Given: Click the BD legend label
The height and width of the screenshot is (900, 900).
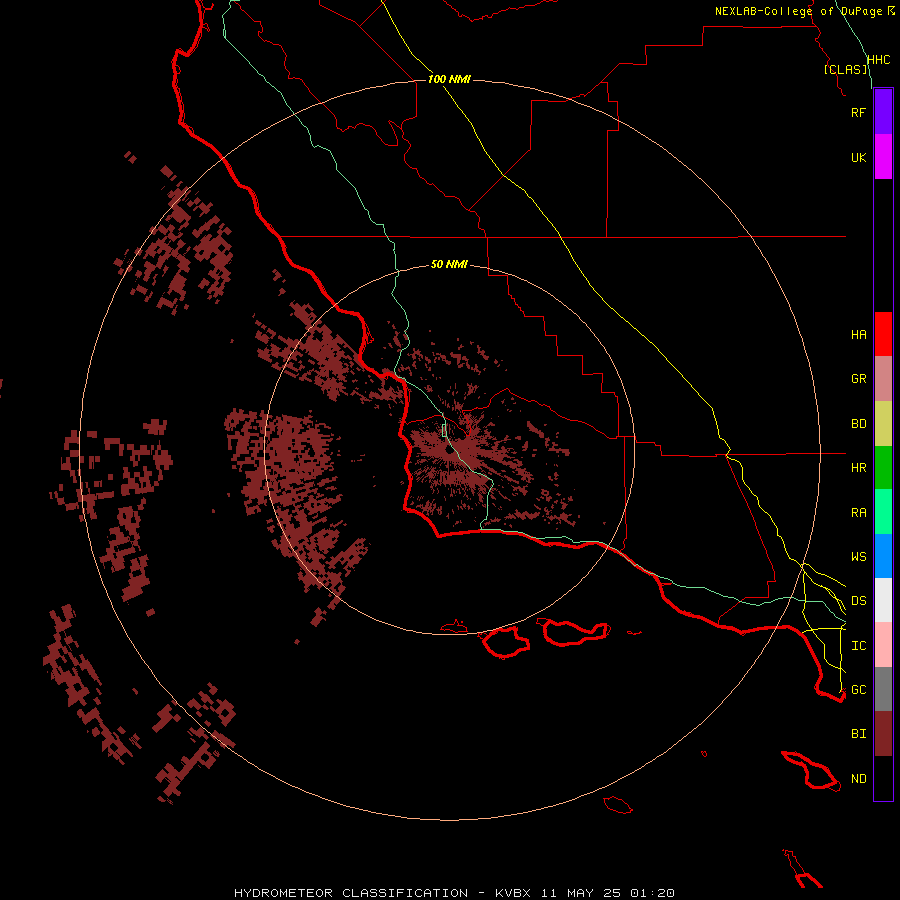Looking at the screenshot, I should click(x=858, y=424).
